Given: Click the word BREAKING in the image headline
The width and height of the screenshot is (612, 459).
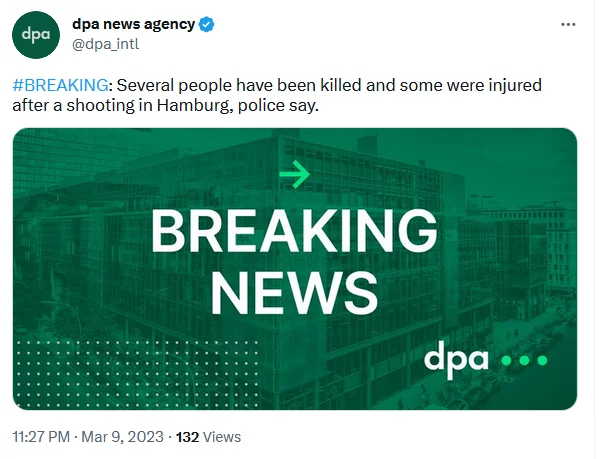Looking at the screenshot, I should (294, 232).
